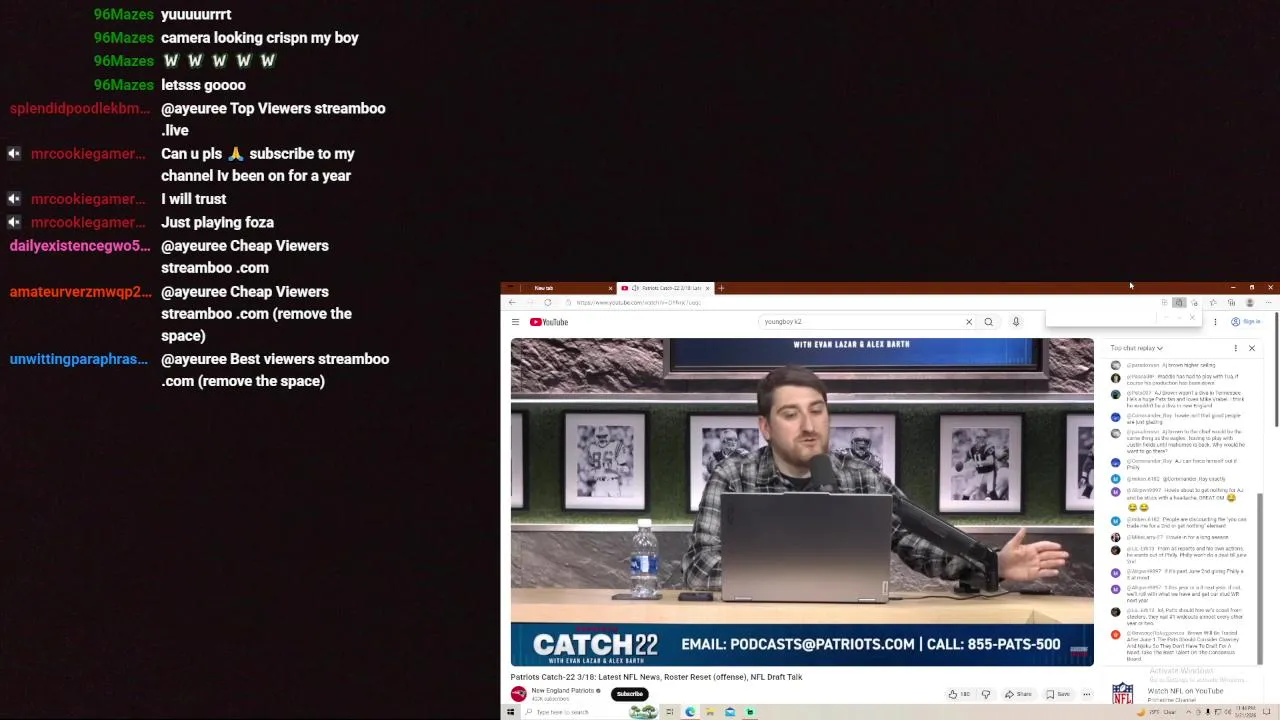Screen dimensions: 1280x720
Task: Click dailyexistencegwo5 username in stream chat
Action: click(80, 245)
